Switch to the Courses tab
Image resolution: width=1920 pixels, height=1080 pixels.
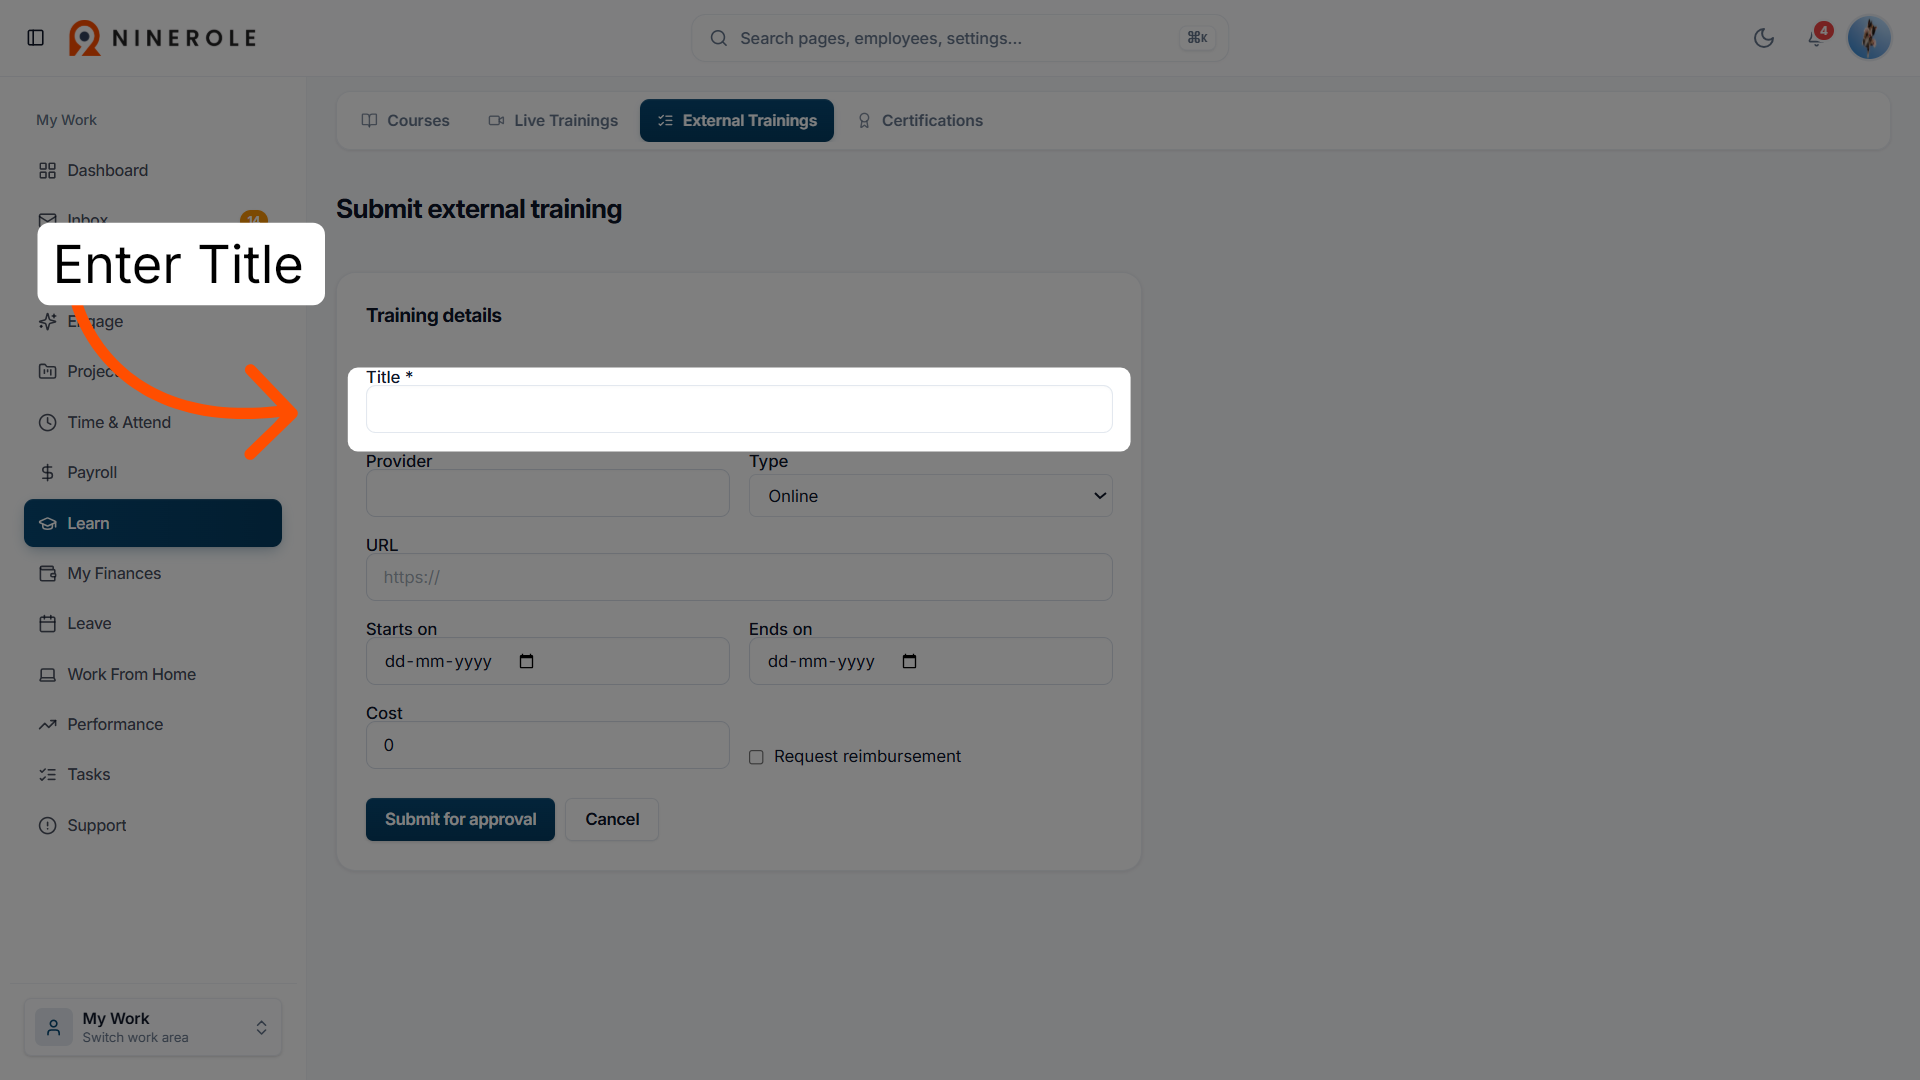point(405,120)
